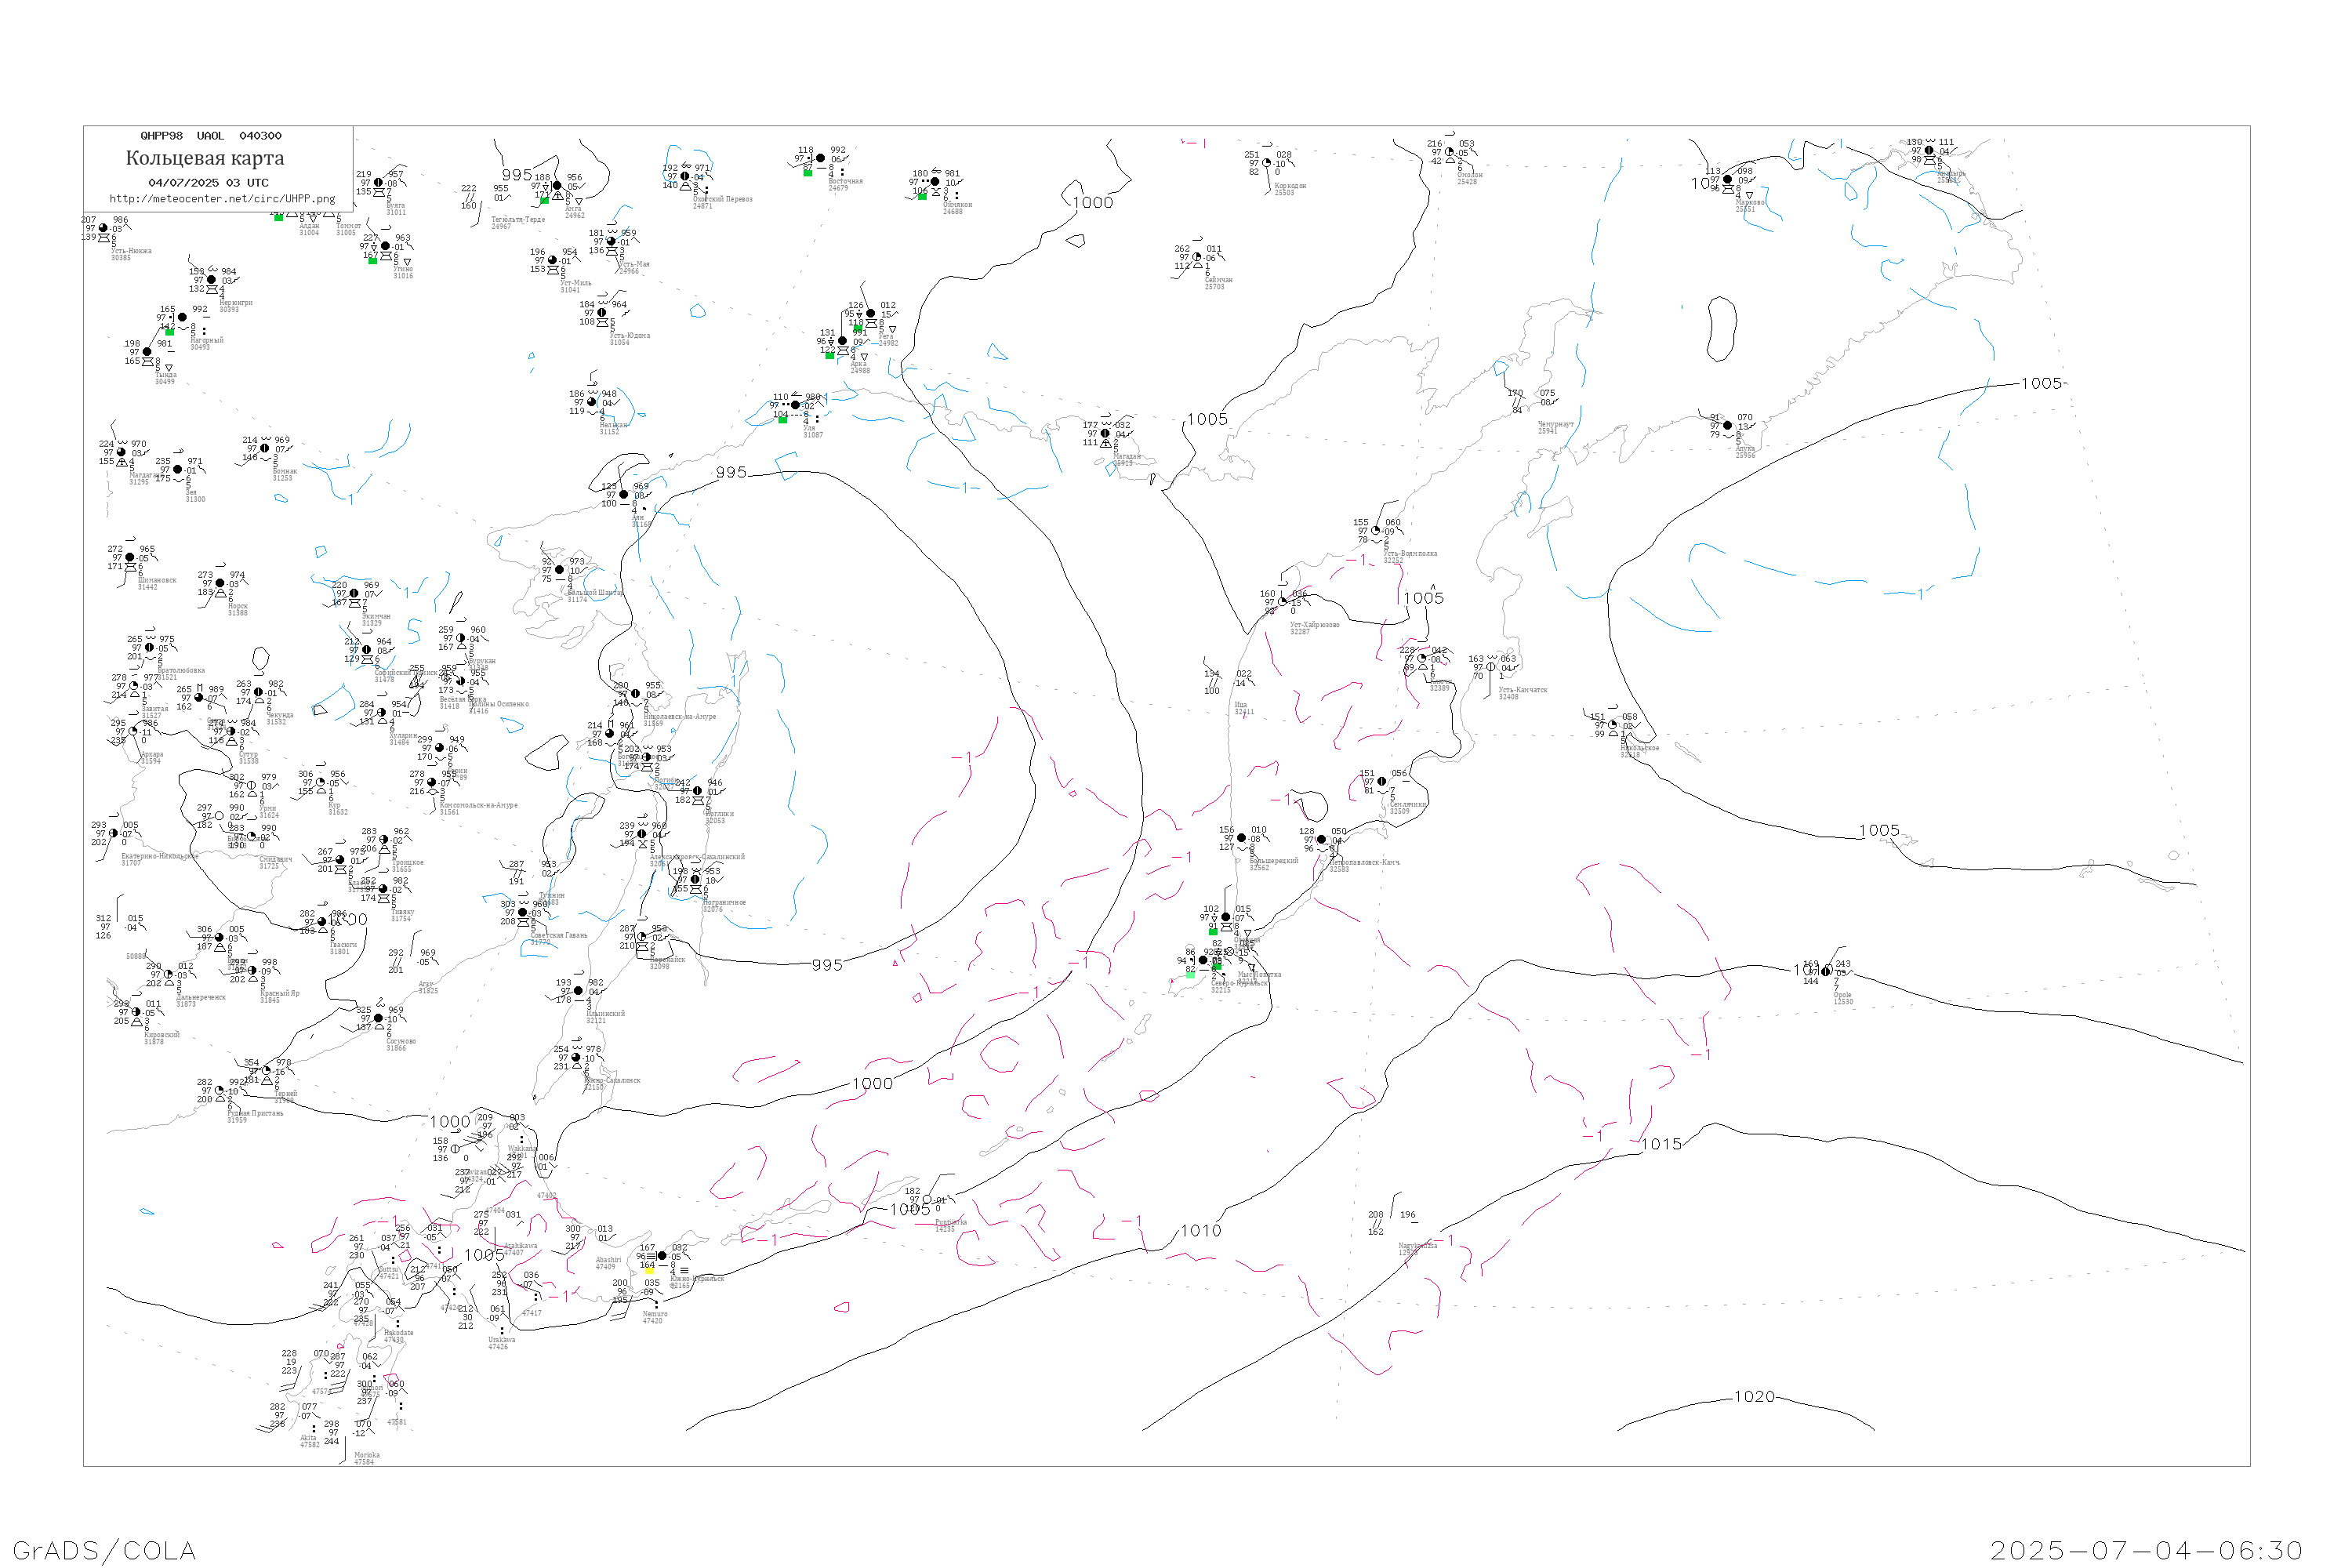The height and width of the screenshot is (1568, 2352).
Task: Click the Петропавловск-Камч. station filled circle
Action: 1321,840
